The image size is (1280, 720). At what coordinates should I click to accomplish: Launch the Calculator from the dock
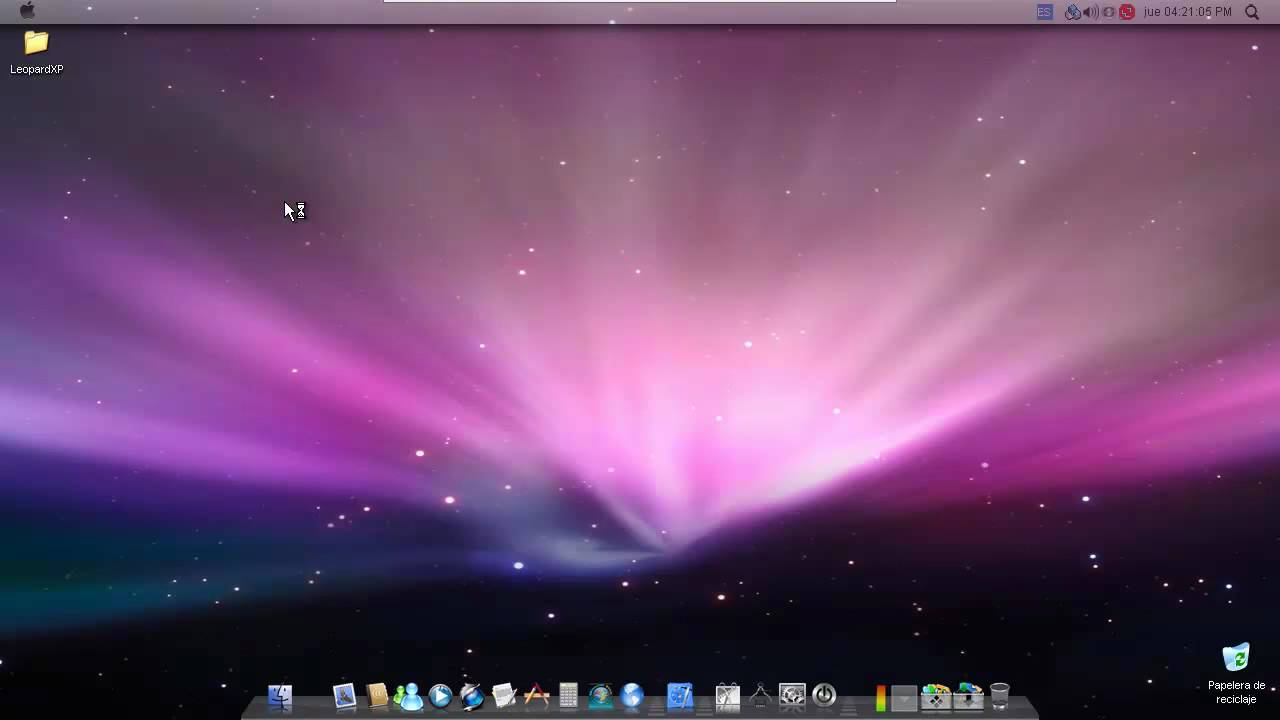coord(568,696)
